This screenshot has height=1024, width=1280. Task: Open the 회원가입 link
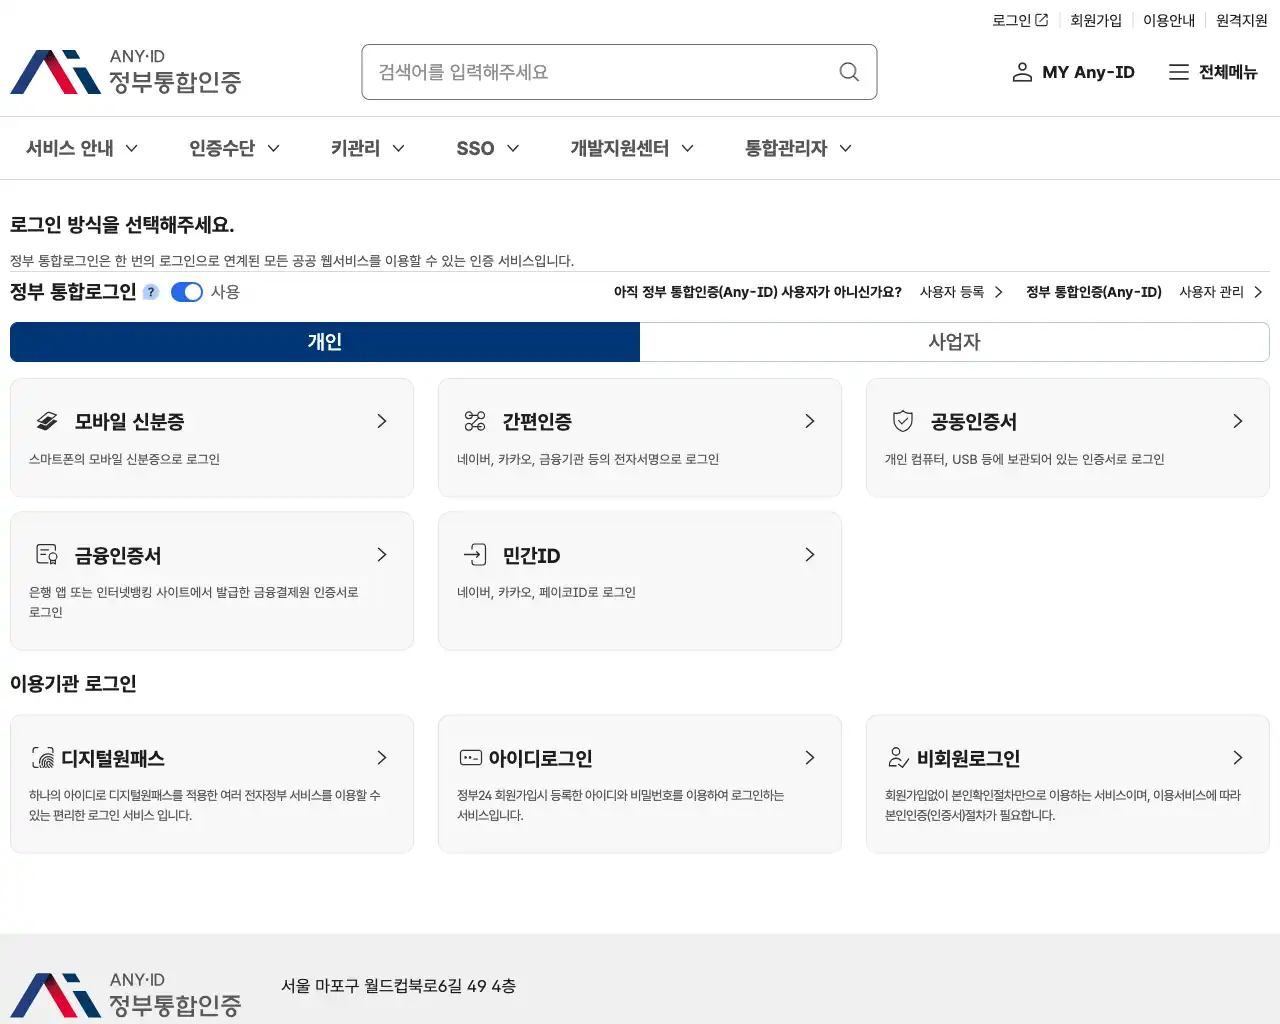(1096, 20)
